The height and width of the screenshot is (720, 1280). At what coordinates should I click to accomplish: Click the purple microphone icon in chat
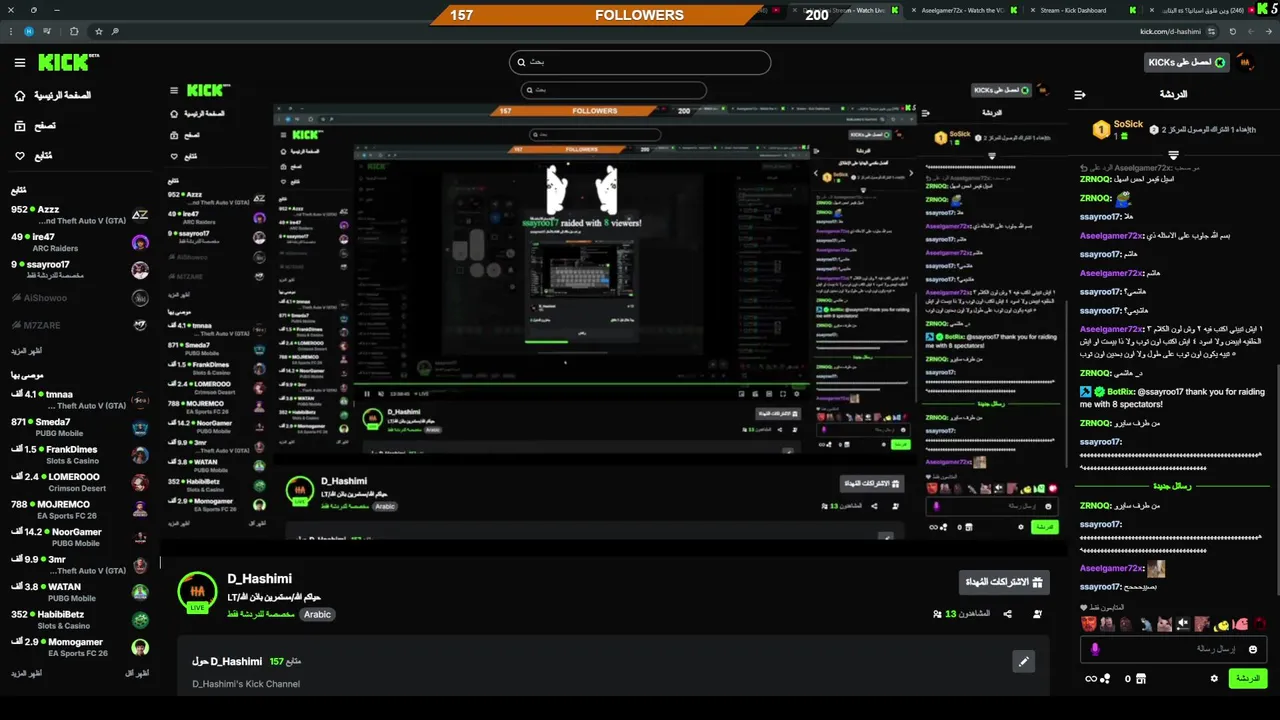1095,649
